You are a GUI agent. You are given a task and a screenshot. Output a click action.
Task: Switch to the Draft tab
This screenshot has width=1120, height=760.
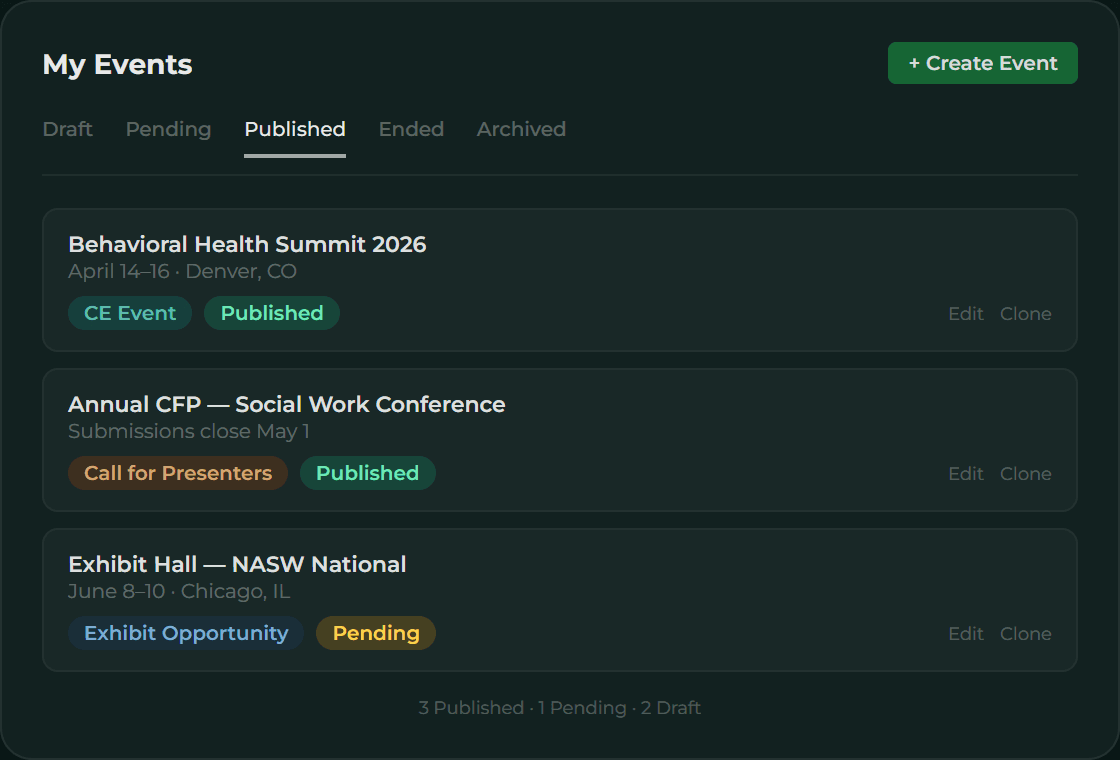(x=67, y=129)
